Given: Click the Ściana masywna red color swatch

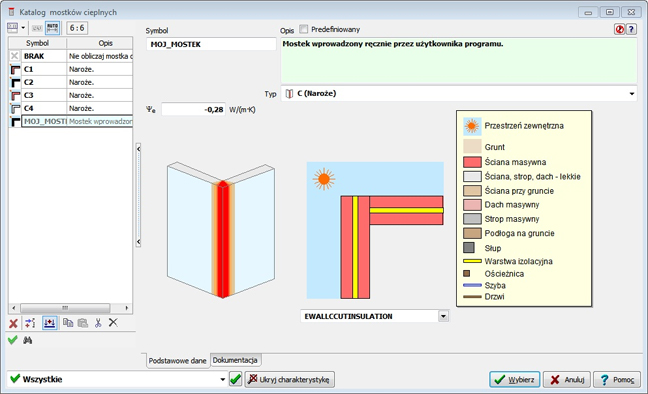Looking at the screenshot, I should coord(472,162).
